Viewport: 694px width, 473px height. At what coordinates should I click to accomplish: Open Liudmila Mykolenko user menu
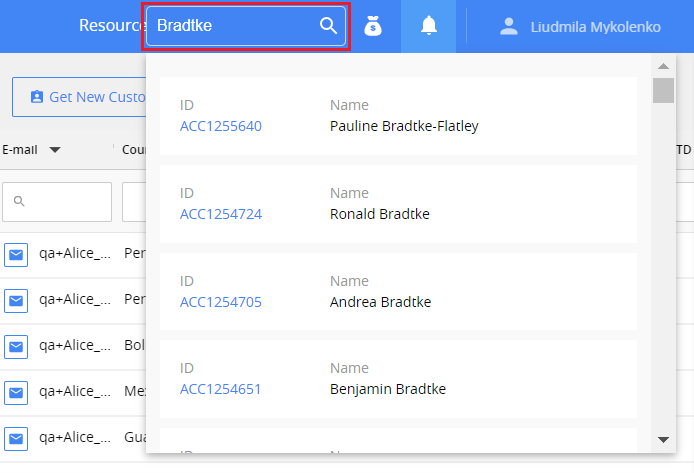(x=594, y=27)
